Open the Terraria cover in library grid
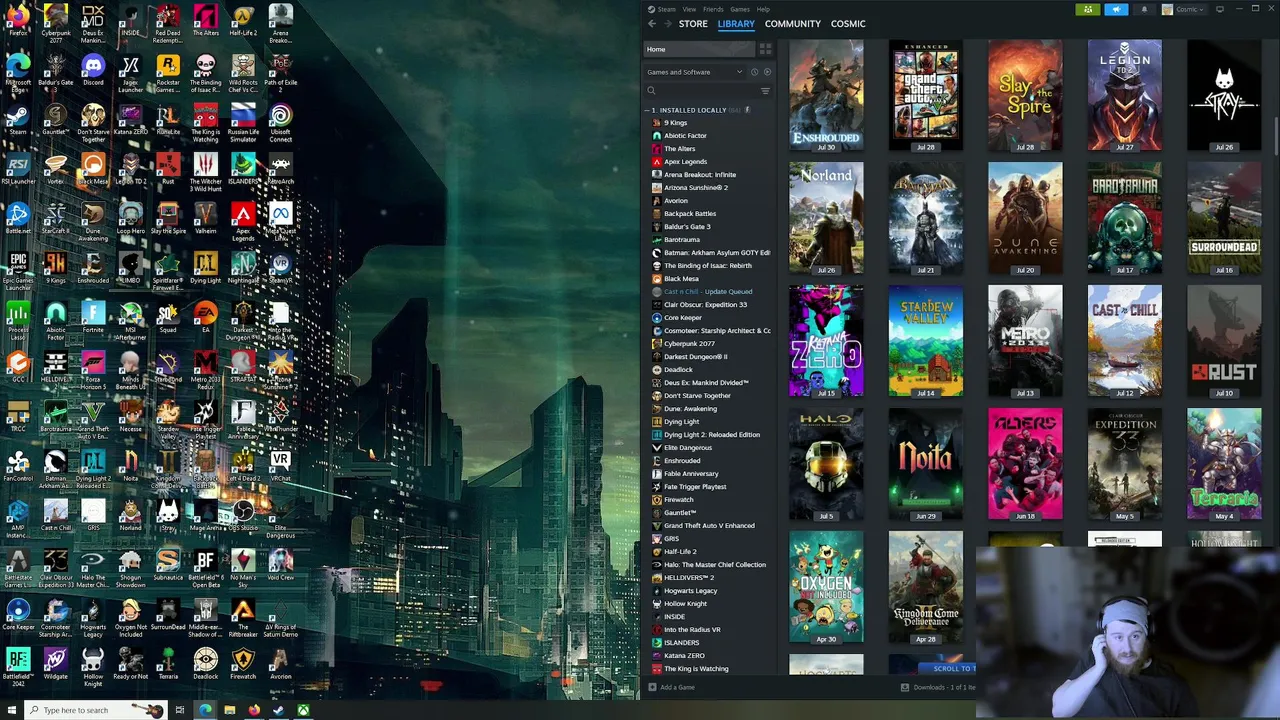Viewport: 1280px width, 720px height. click(1224, 464)
